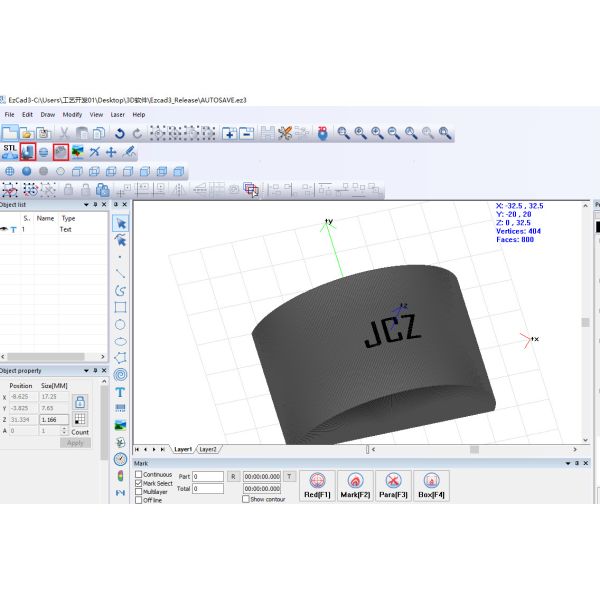The height and width of the screenshot is (600, 600).
Task: Pick the Rectangle drawing tool
Action: (120, 307)
